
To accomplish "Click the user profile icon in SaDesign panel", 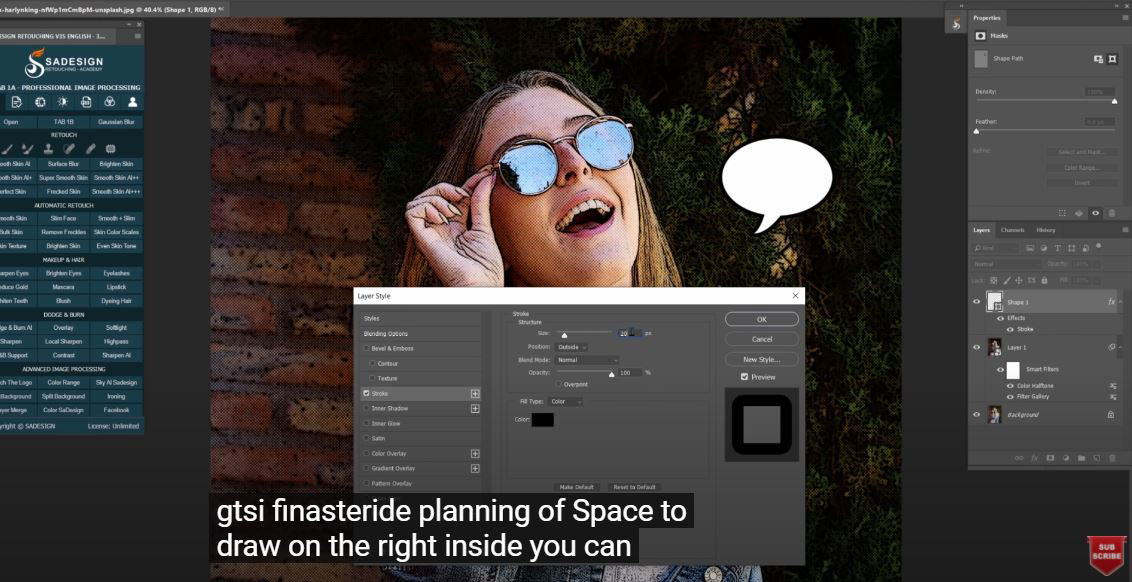I will (x=132, y=102).
